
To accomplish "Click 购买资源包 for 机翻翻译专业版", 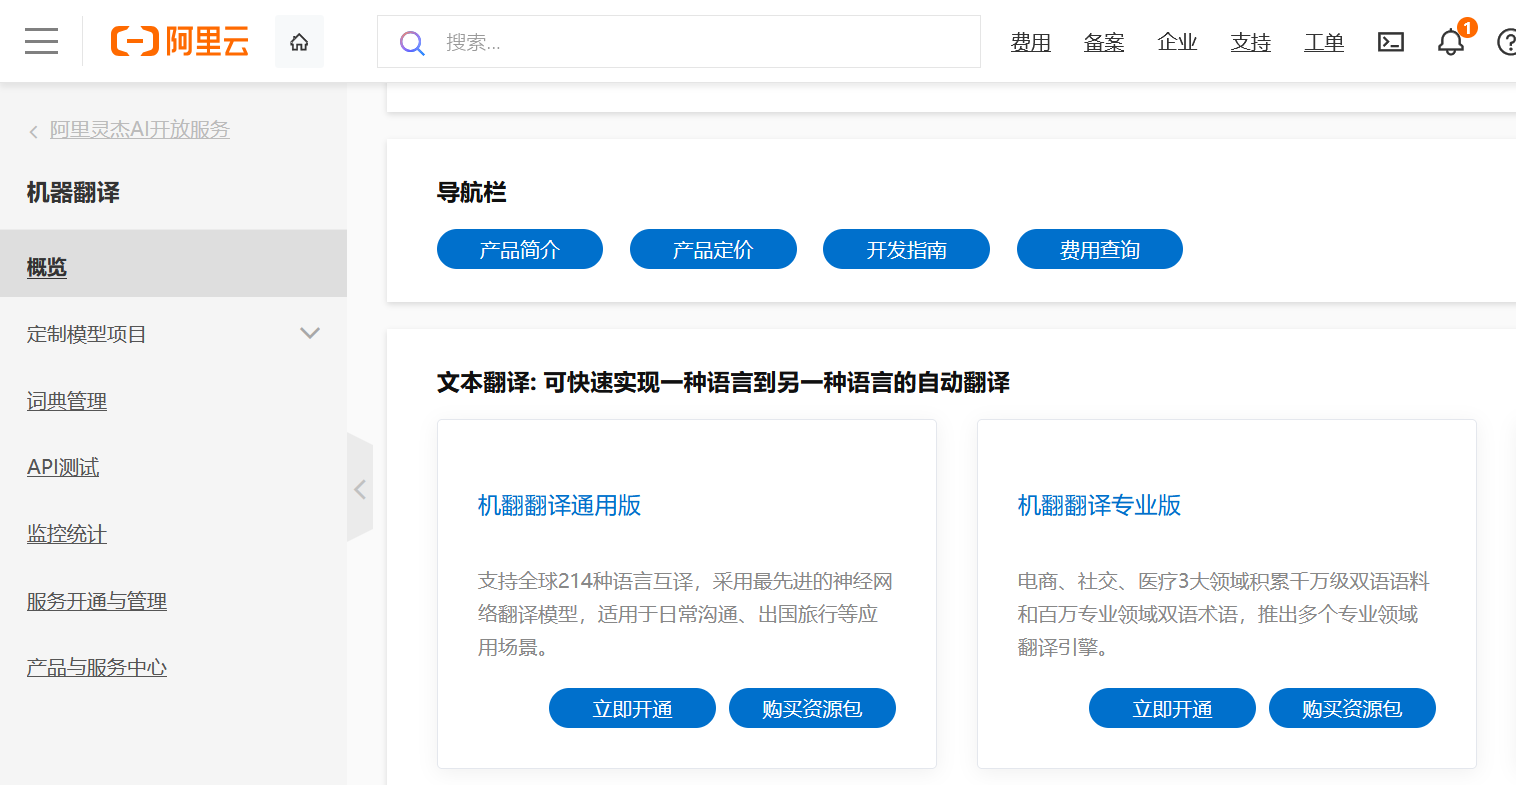I will [1352, 709].
